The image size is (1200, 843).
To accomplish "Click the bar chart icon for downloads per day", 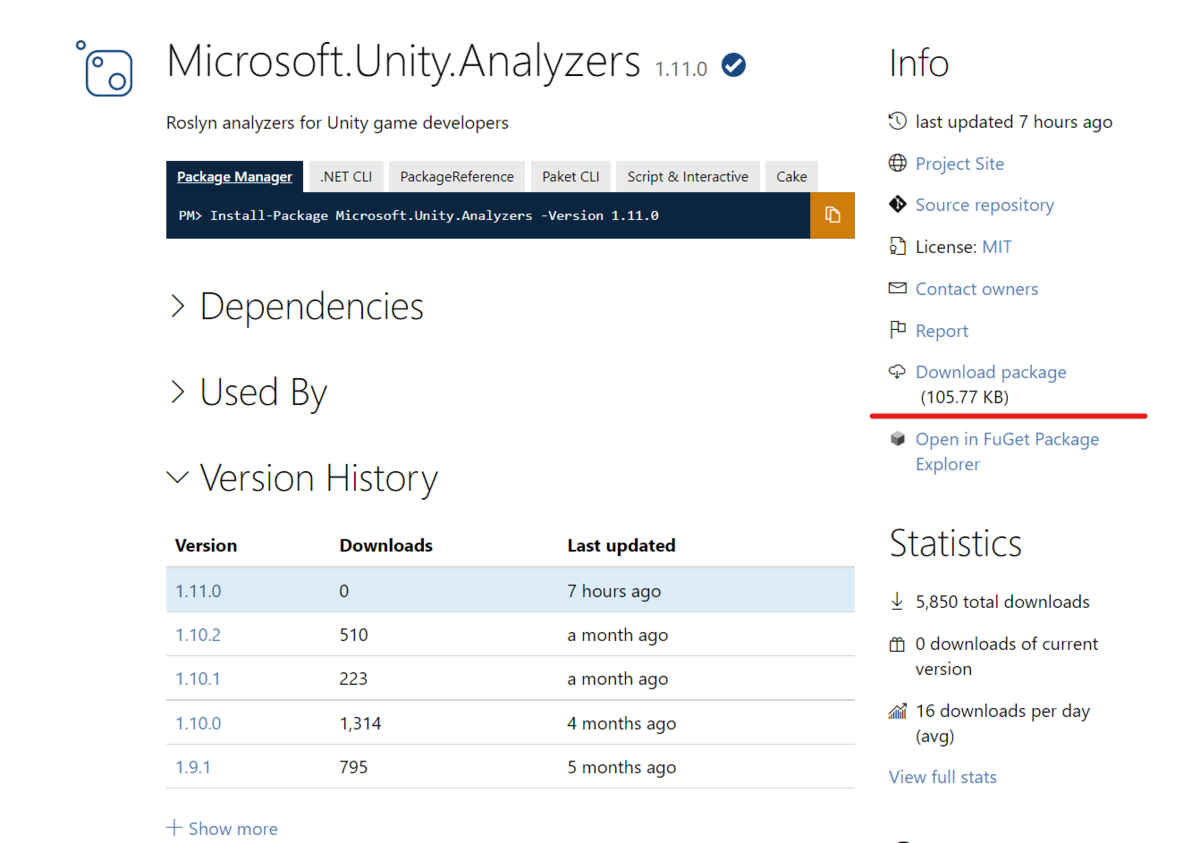I will (897, 711).
